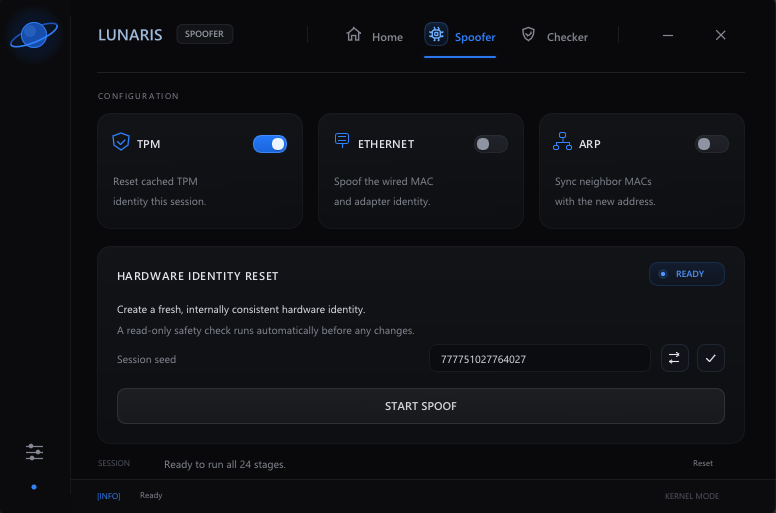
Task: Select the Spoofer tab label
Action: coord(475,37)
